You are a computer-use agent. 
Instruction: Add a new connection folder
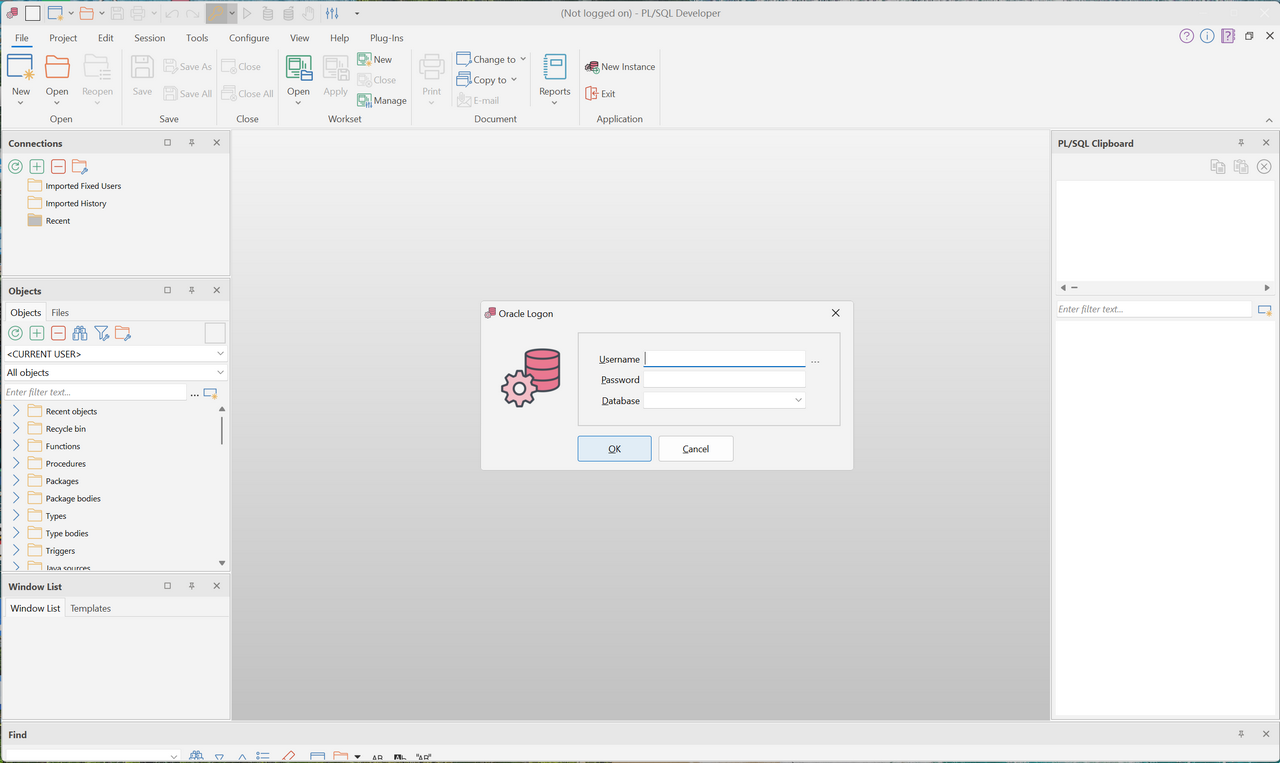(79, 166)
